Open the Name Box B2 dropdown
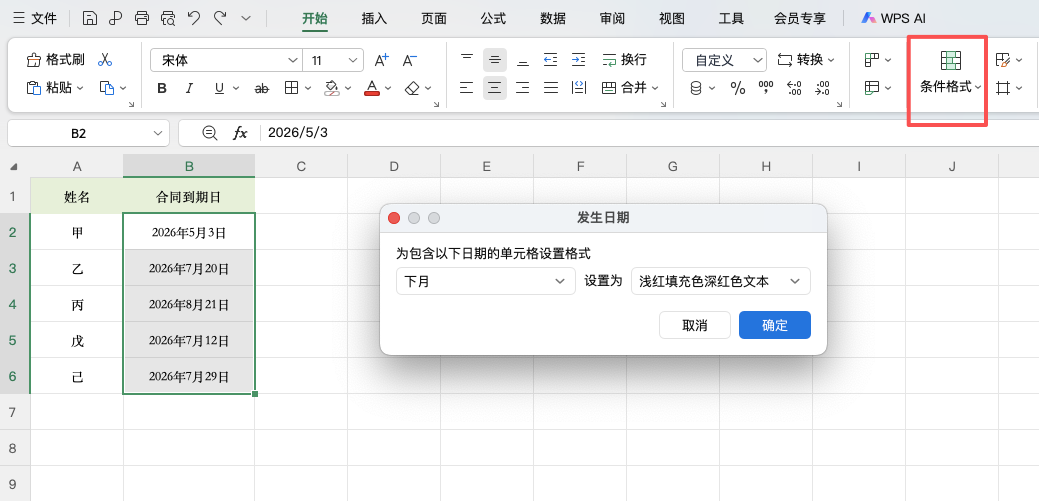 click(158, 133)
